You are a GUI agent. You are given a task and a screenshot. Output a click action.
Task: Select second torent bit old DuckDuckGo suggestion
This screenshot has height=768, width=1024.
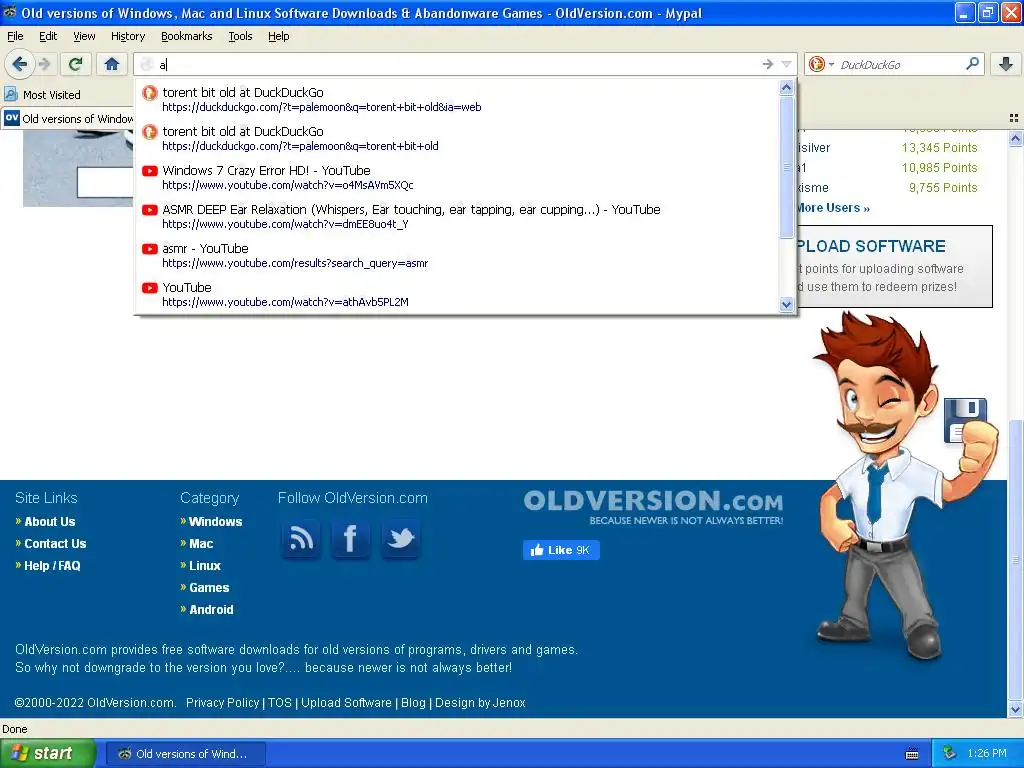click(x=457, y=138)
